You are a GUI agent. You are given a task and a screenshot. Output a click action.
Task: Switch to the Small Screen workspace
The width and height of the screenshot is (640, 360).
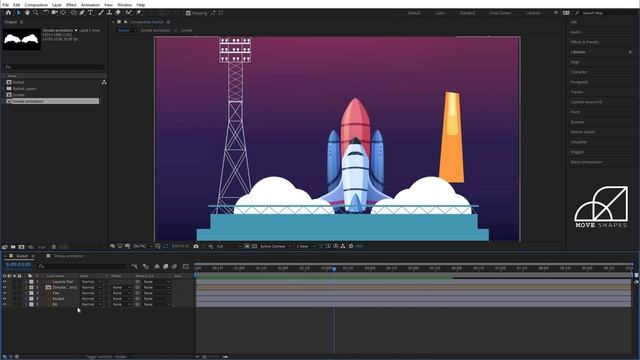click(500, 13)
